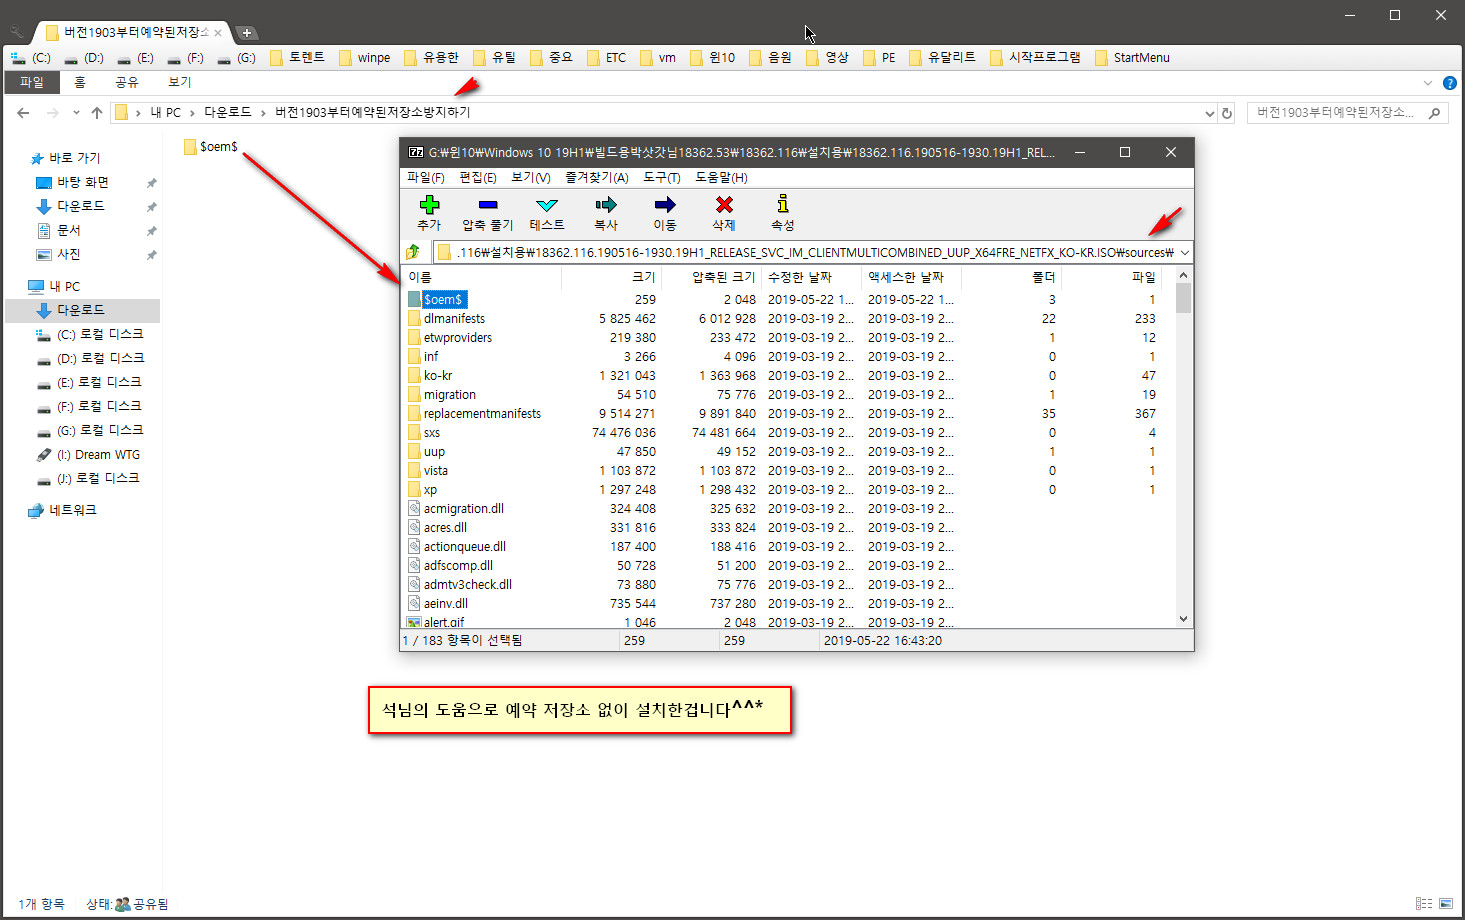This screenshot has height=920, width=1465.
Task: Open 도움말(H) menu in 7-Zip
Action: 721,177
